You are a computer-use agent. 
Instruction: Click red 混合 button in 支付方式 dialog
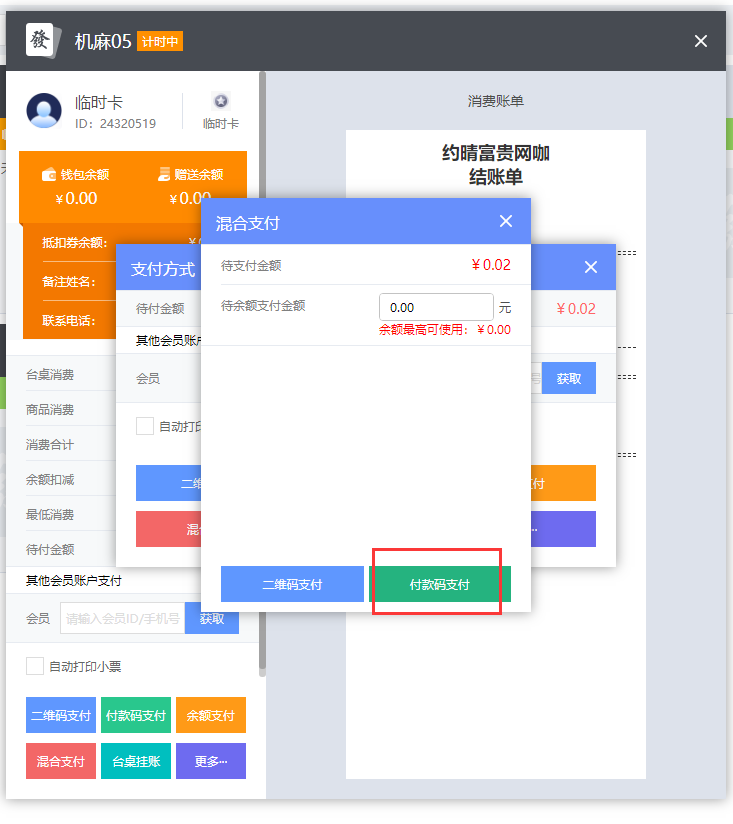coord(168,529)
